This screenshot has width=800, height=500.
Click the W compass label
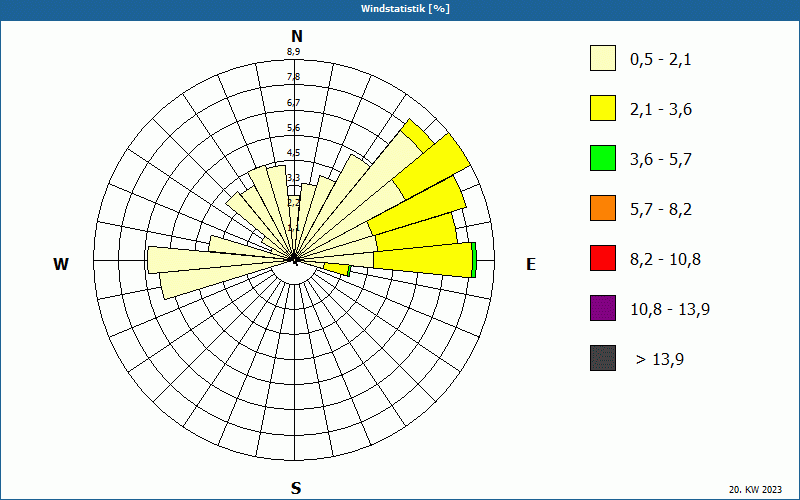(x=61, y=264)
